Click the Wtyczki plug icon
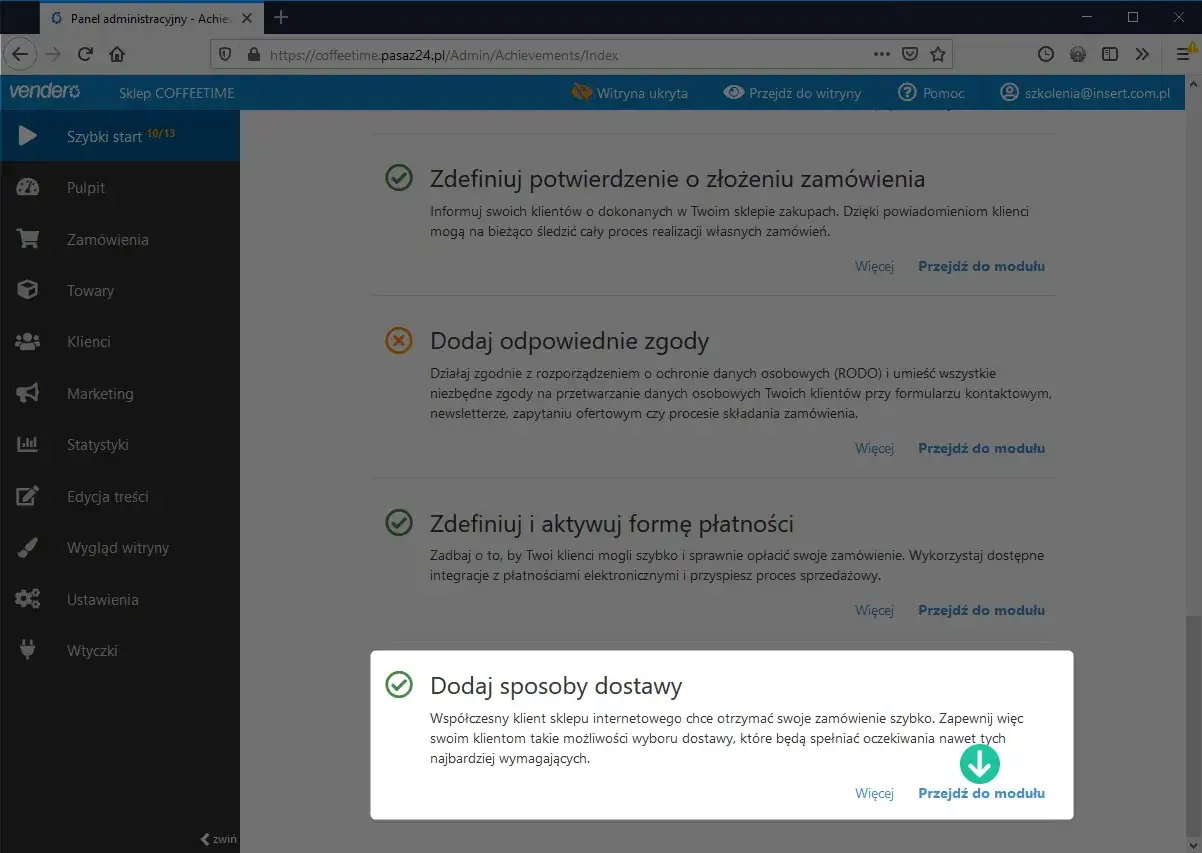 point(28,650)
